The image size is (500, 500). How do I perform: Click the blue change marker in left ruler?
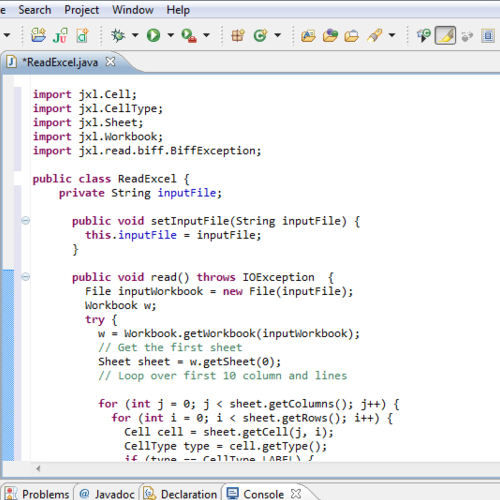coord(8,365)
